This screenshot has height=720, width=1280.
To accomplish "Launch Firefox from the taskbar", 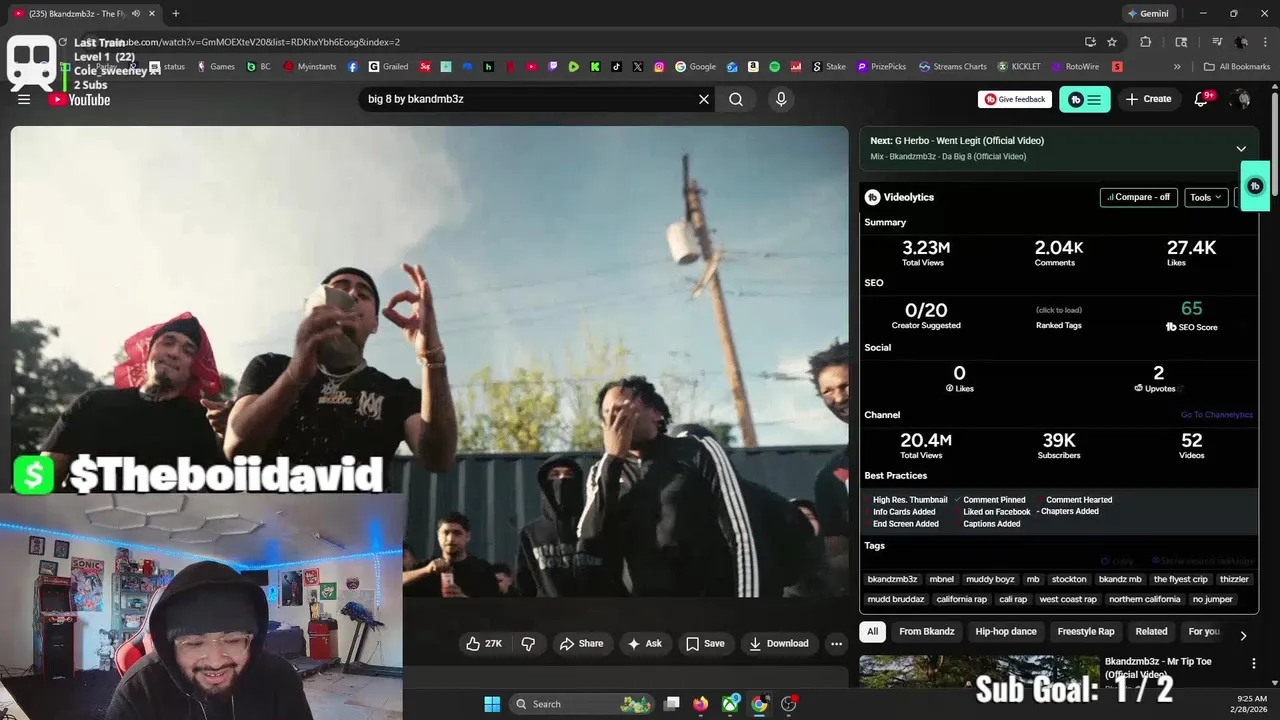I will [701, 704].
